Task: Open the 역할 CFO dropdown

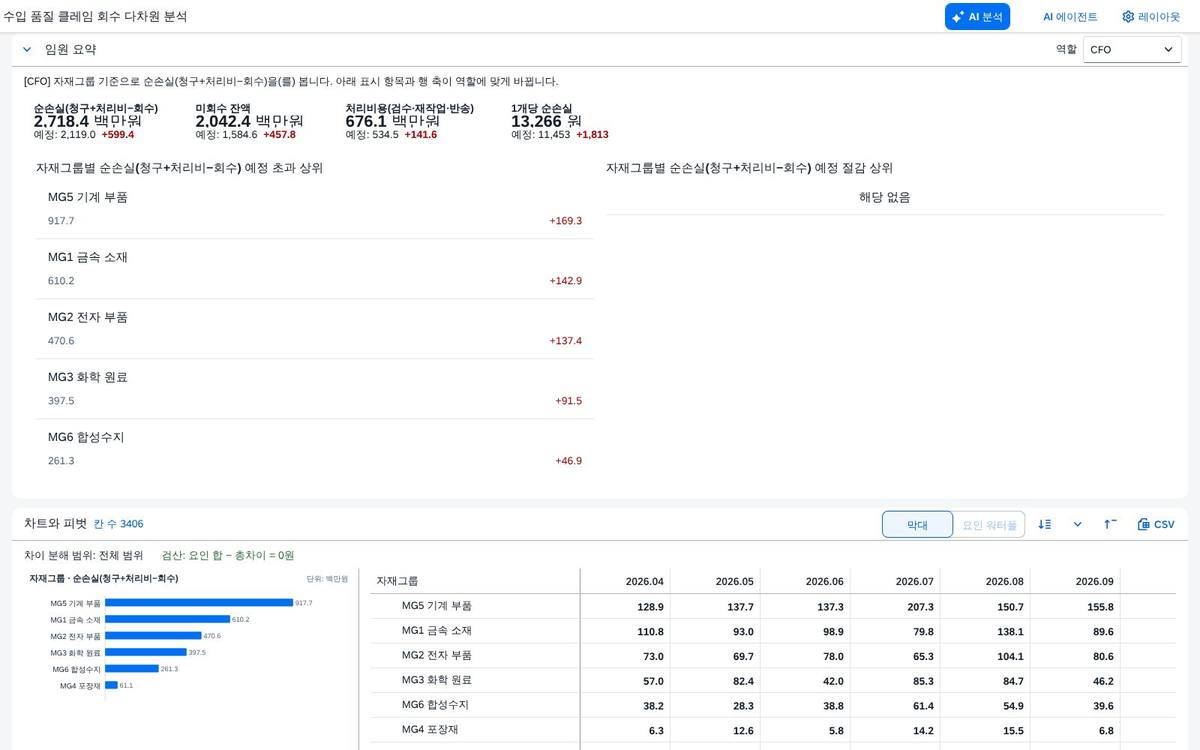Action: (x=1132, y=49)
